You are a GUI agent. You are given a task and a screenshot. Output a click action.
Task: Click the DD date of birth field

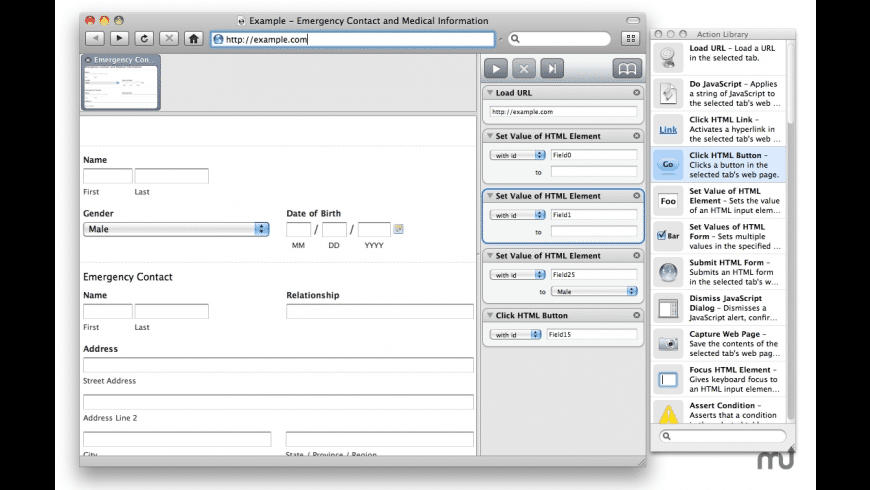coord(334,229)
